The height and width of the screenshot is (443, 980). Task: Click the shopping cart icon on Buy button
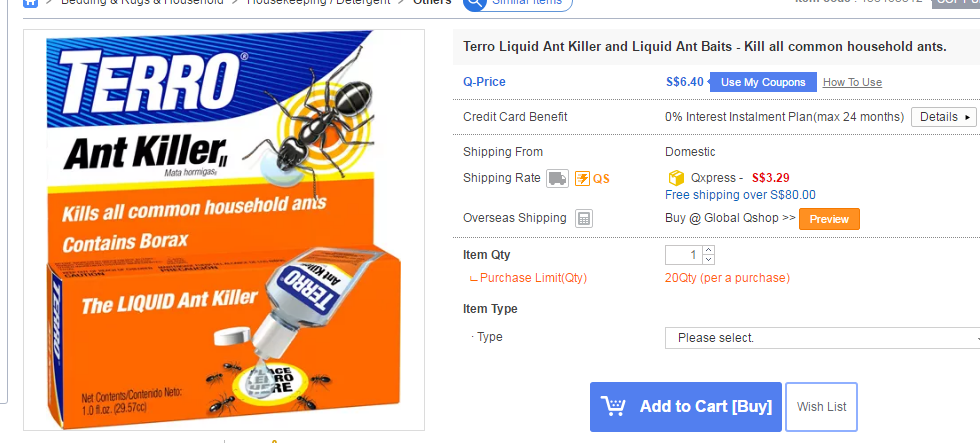613,406
